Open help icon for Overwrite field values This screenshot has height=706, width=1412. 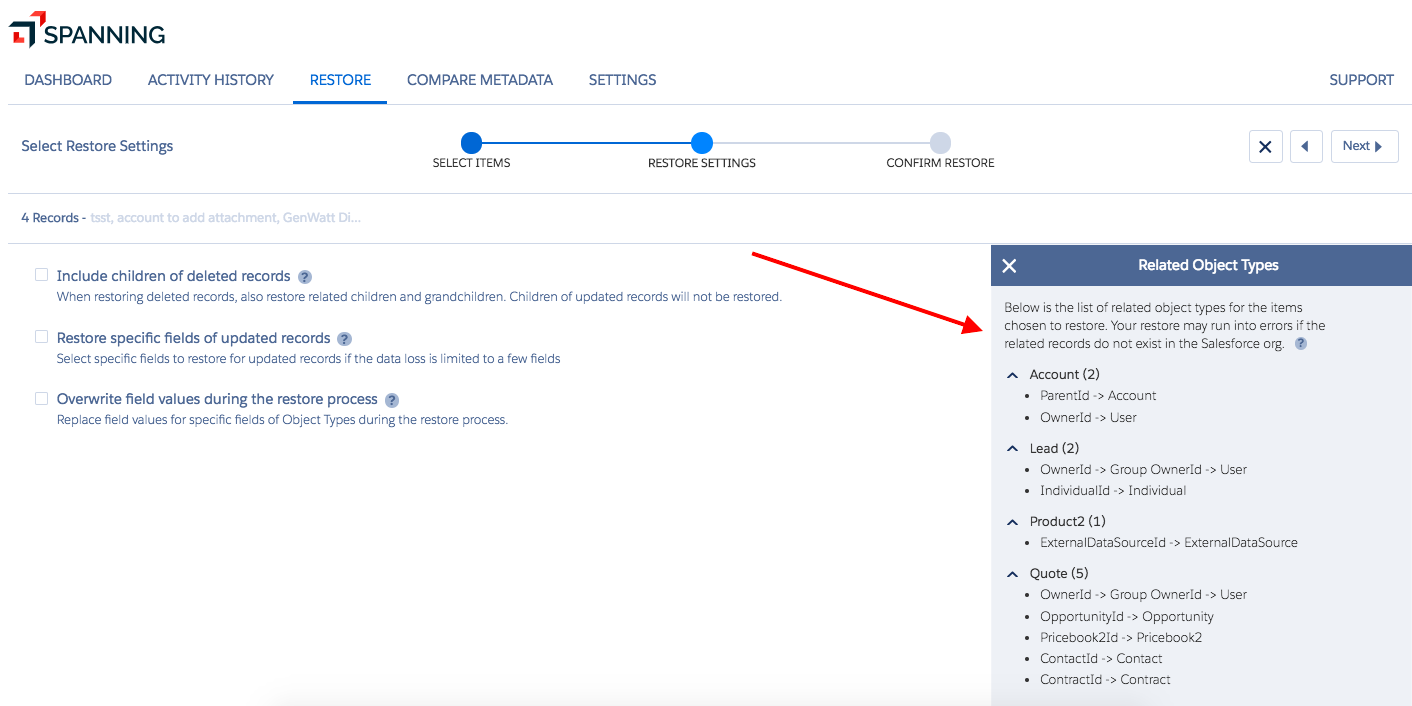[392, 400]
